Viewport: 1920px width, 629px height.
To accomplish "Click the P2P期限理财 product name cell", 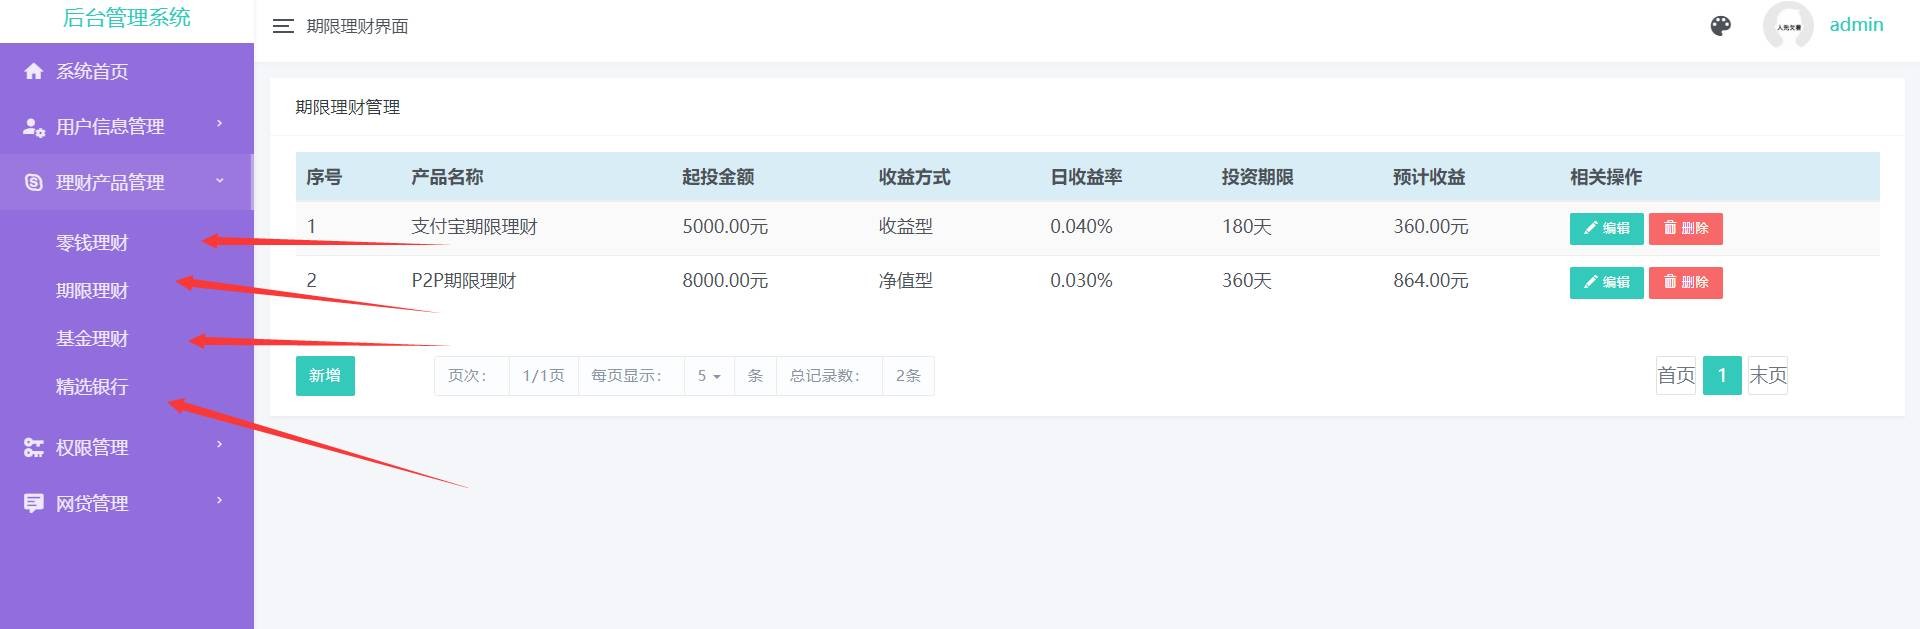I will 464,281.
